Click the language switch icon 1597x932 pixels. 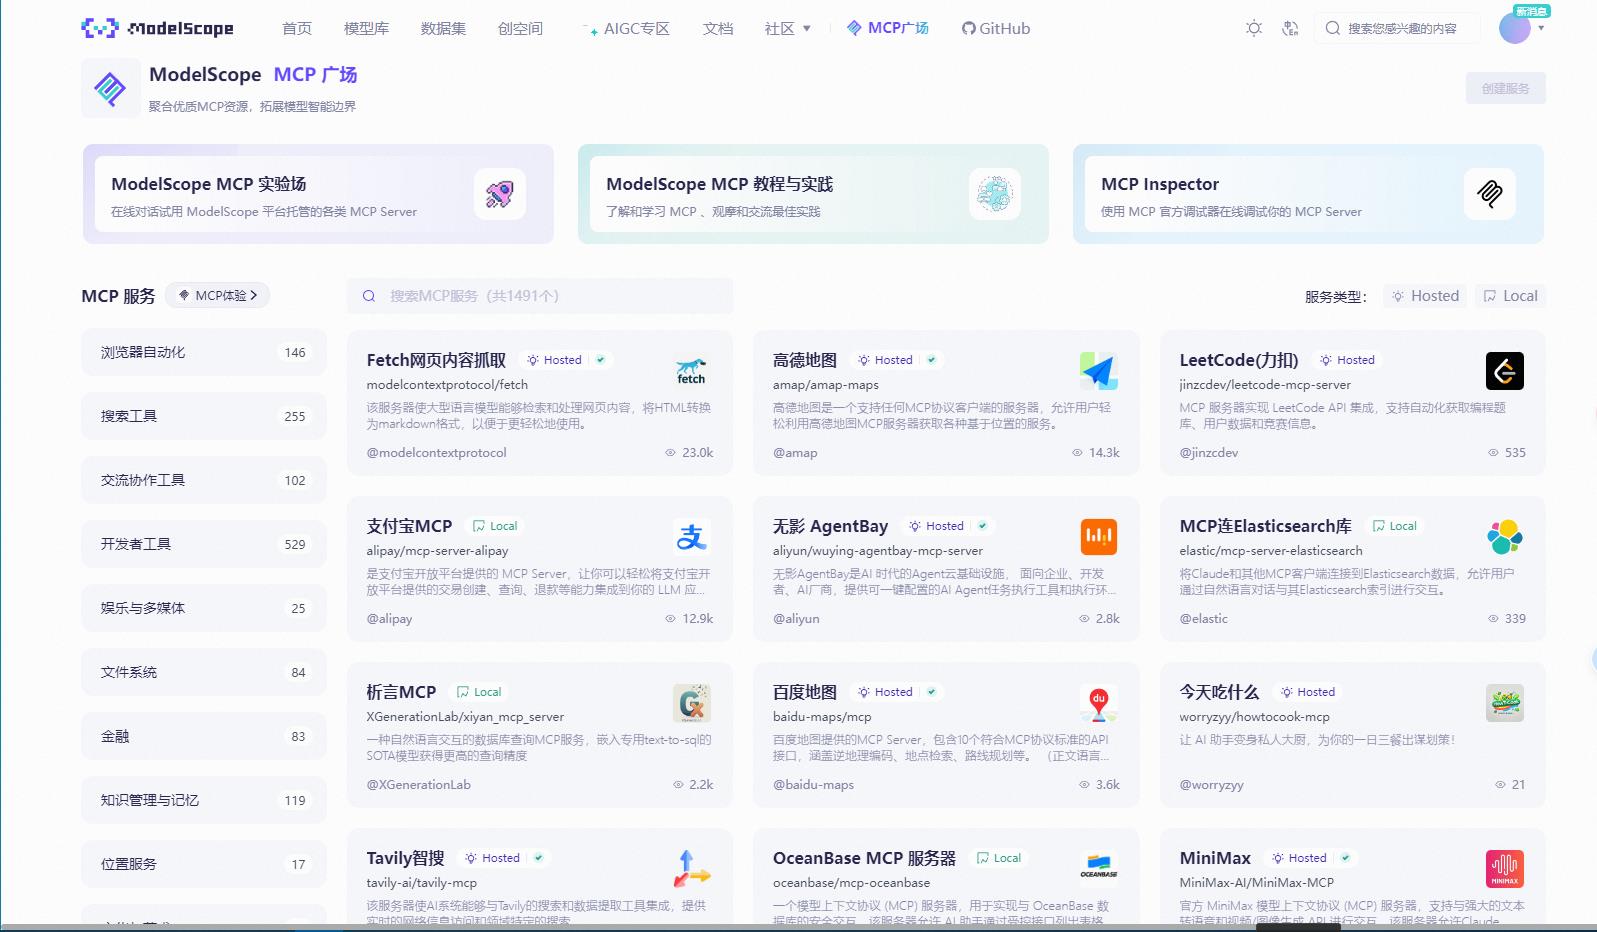click(x=1290, y=28)
